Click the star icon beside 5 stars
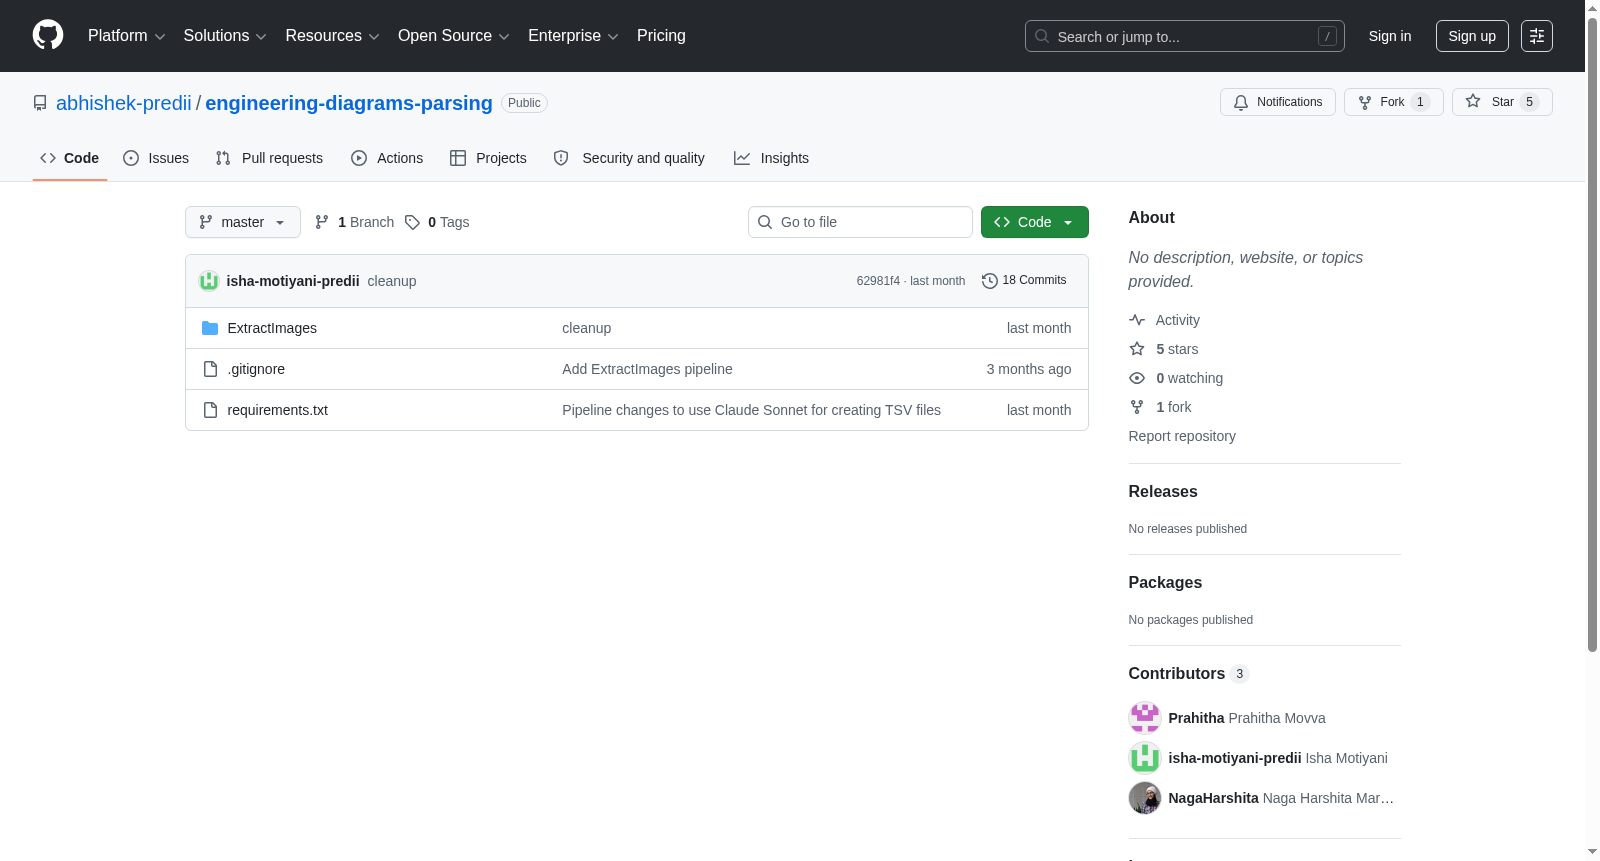This screenshot has width=1600, height=861. (x=1137, y=349)
